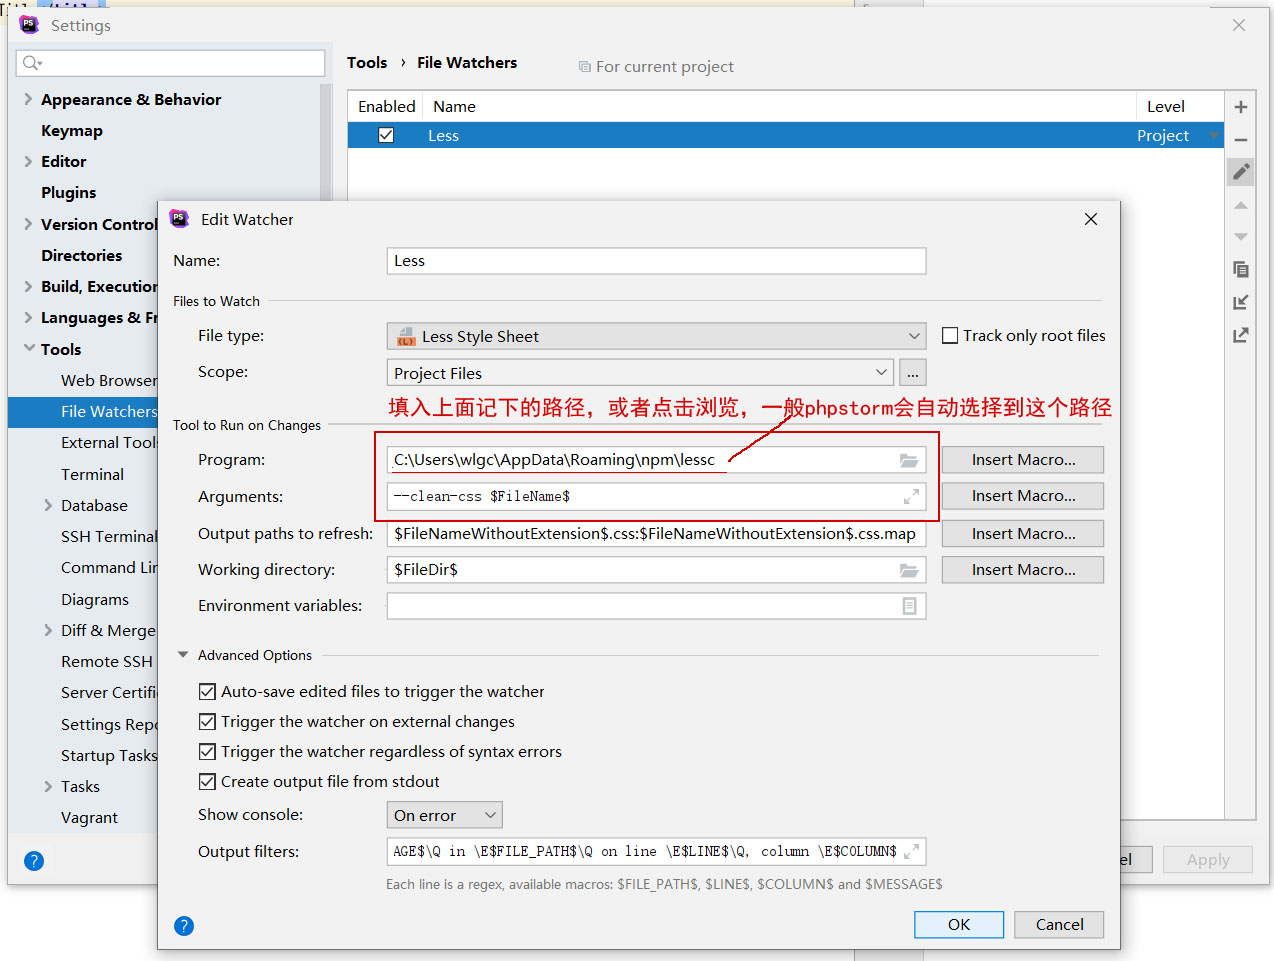The width and height of the screenshot is (1274, 961).
Task: Click Insert Macro for Arguments
Action: (x=1023, y=496)
